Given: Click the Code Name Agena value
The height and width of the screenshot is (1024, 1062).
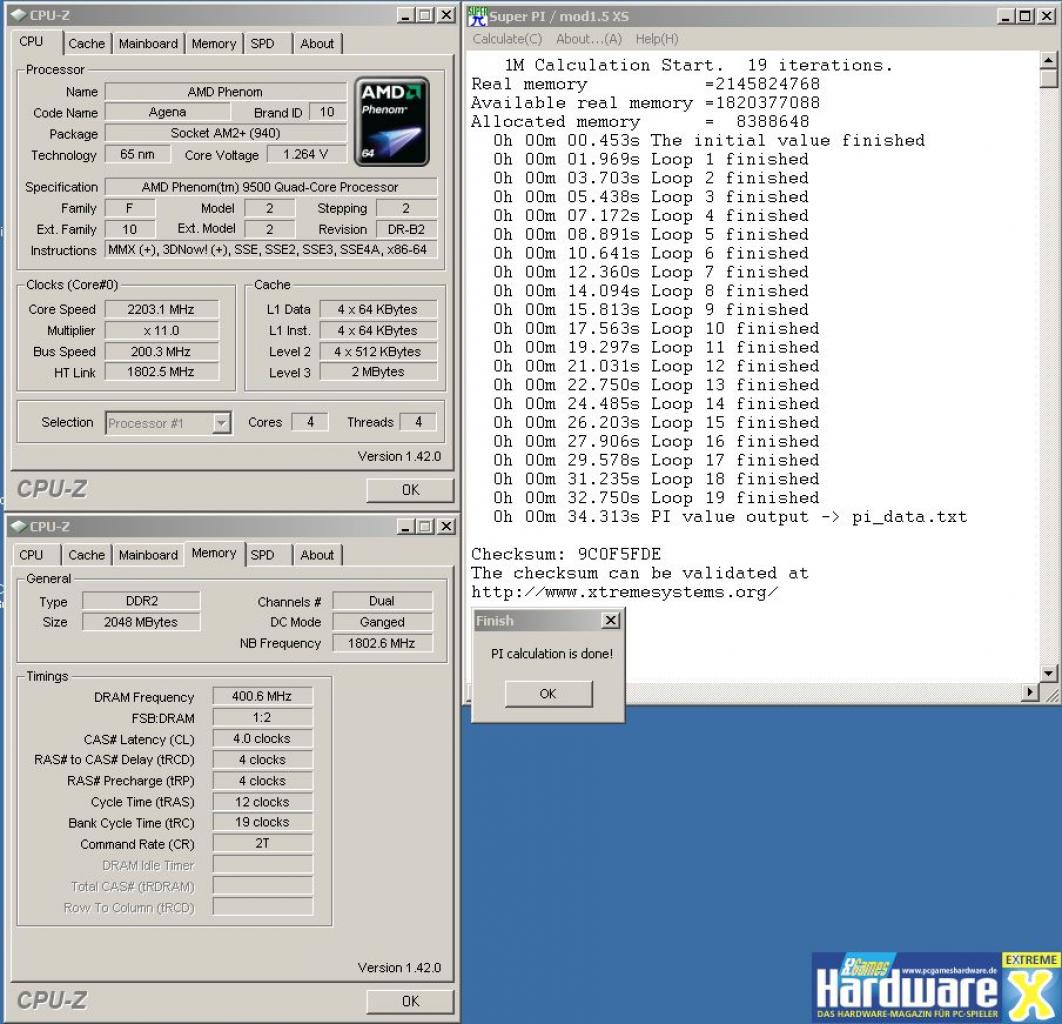Looking at the screenshot, I should (167, 112).
